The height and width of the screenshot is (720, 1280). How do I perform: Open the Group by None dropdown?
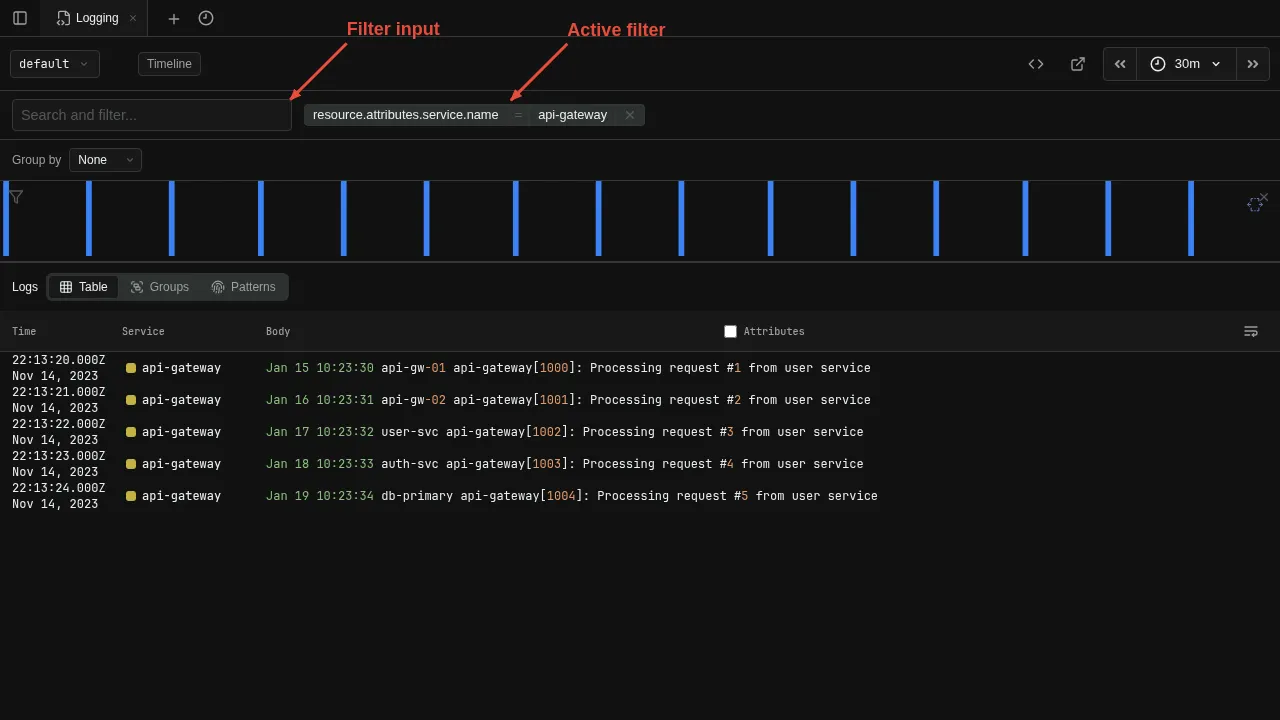coord(105,160)
